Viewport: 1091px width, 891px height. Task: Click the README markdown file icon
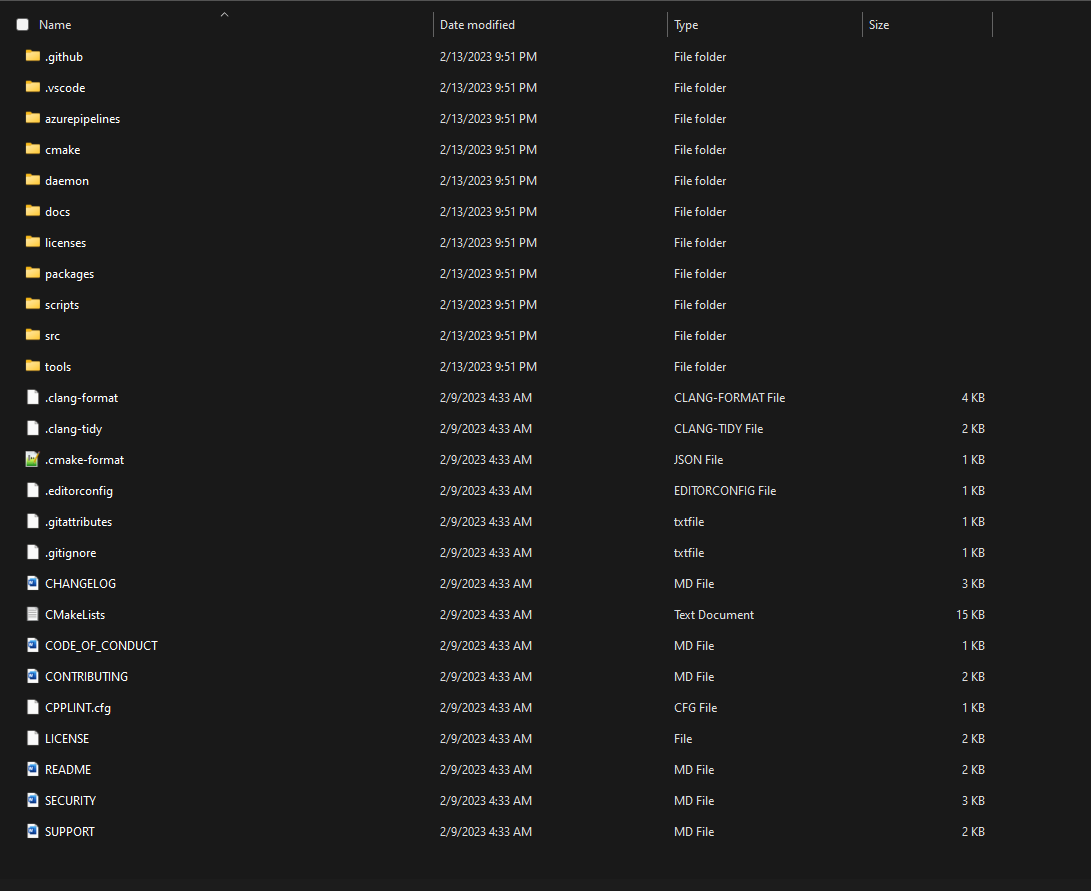click(x=31, y=769)
